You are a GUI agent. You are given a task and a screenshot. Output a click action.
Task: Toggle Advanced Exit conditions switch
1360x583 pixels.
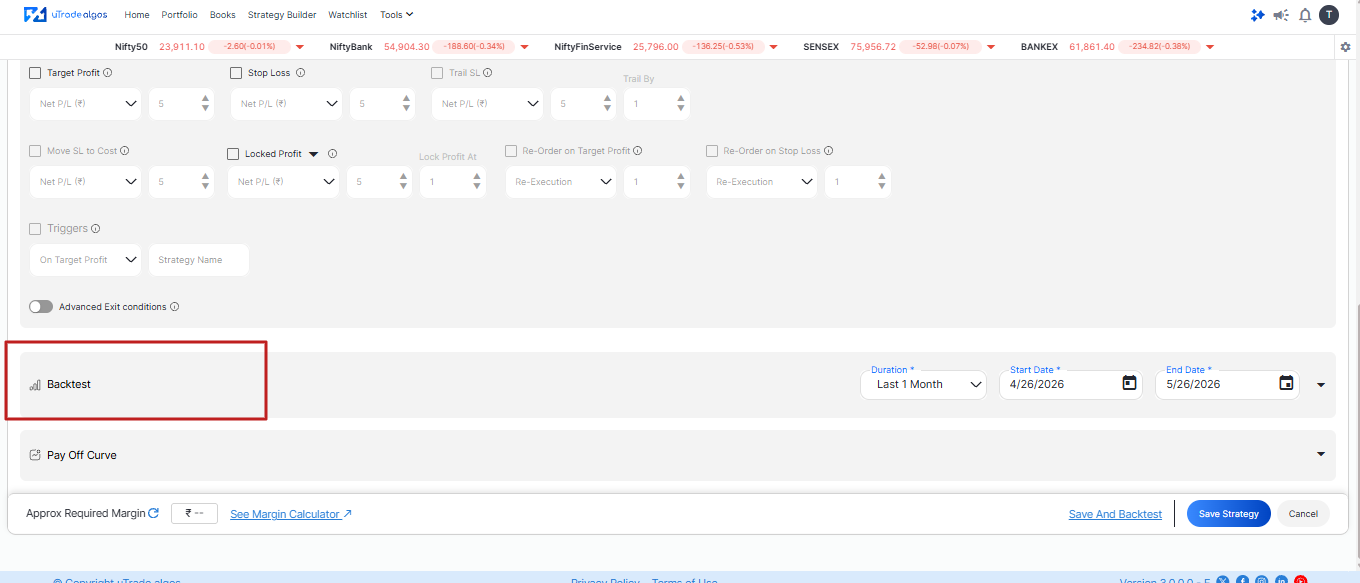click(x=41, y=307)
